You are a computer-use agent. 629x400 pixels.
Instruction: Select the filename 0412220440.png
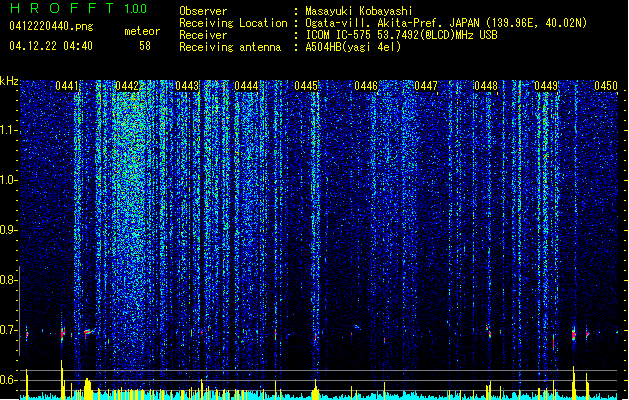(x=51, y=26)
